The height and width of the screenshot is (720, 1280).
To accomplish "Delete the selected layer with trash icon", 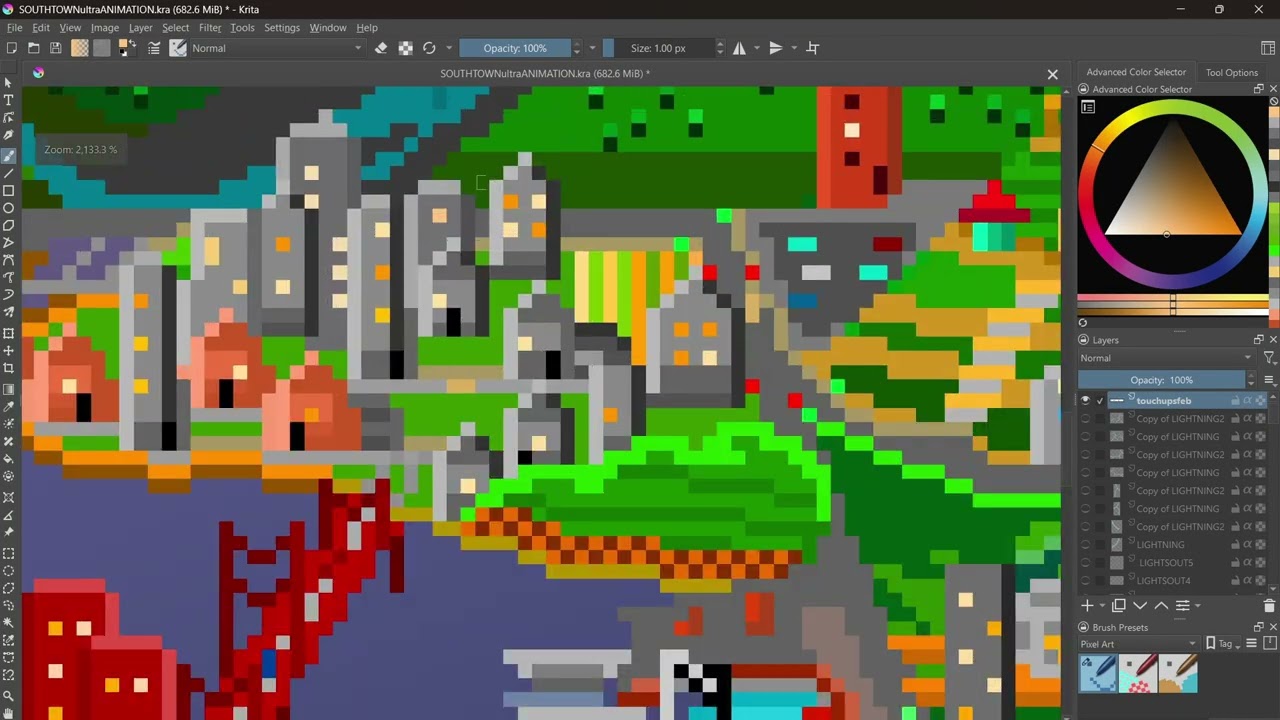I will (1270, 605).
